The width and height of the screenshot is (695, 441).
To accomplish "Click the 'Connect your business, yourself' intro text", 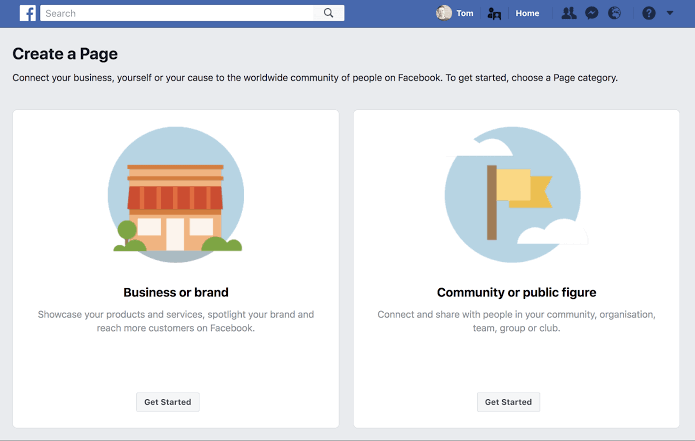I will click(x=315, y=78).
